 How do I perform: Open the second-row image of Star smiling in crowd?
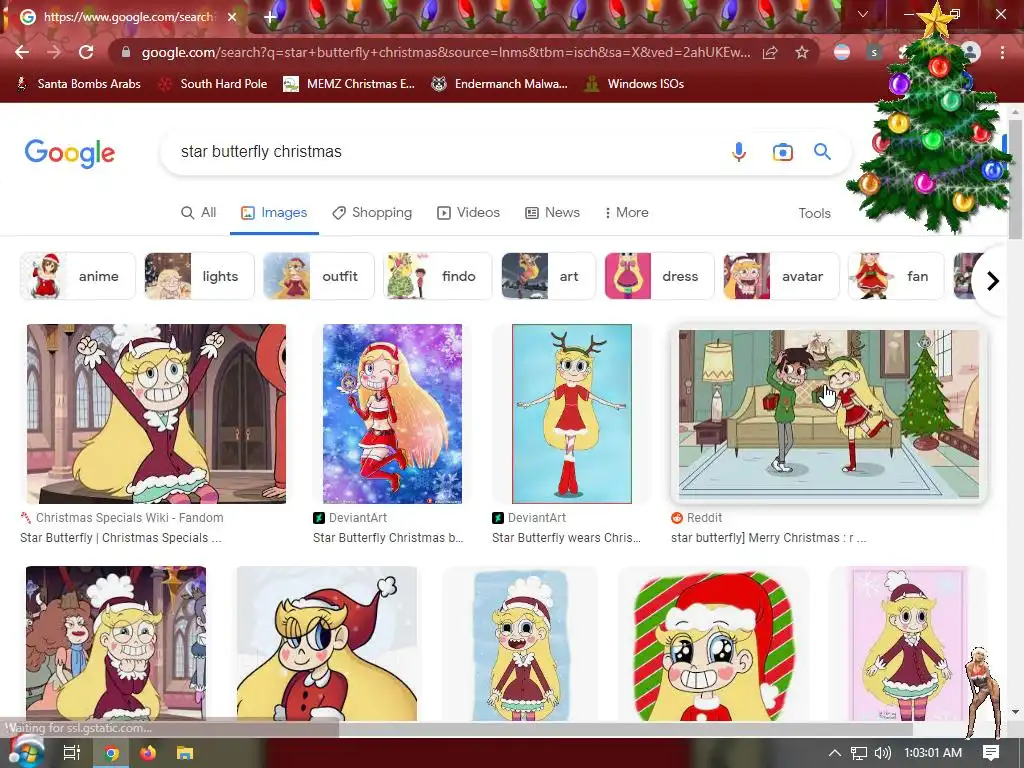[116, 643]
